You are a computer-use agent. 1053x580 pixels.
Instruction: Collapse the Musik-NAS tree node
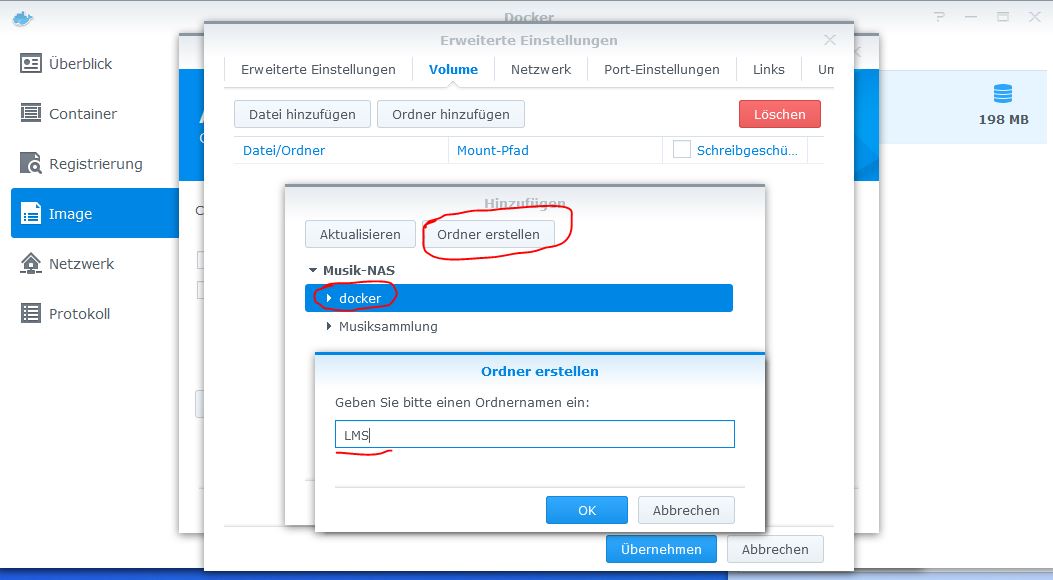tap(315, 270)
